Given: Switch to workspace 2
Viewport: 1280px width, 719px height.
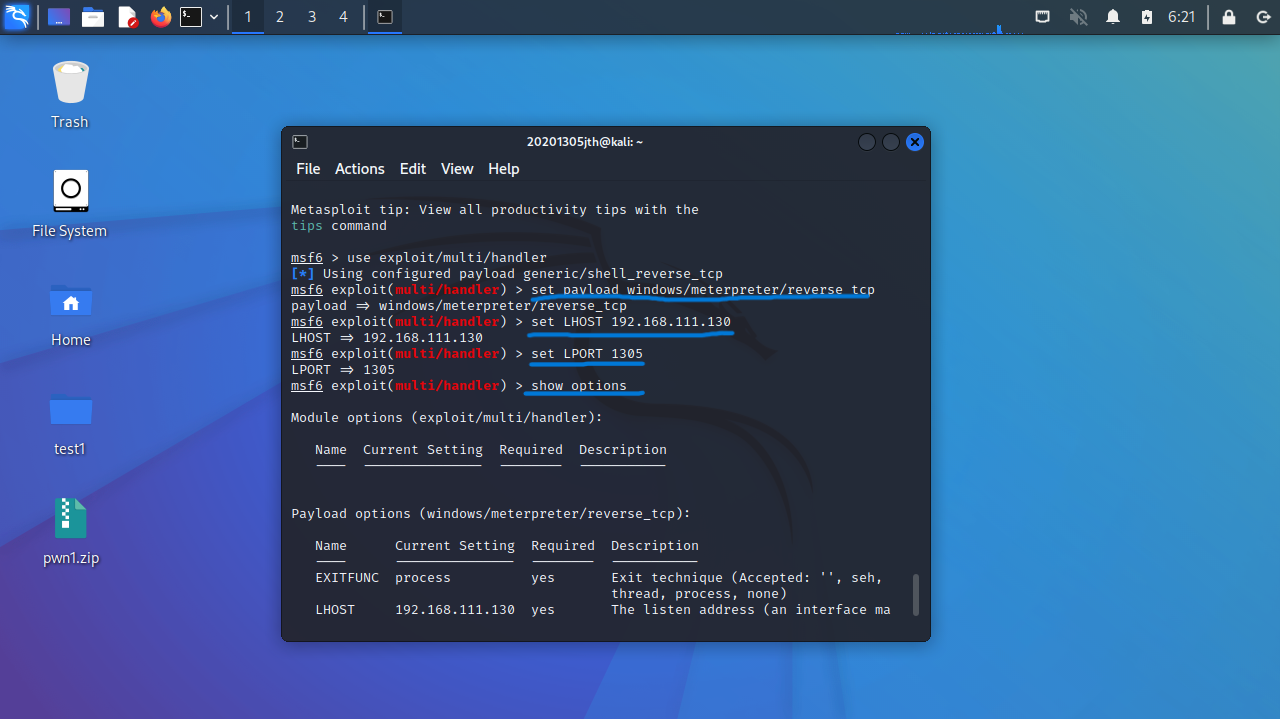Looking at the screenshot, I should [280, 17].
